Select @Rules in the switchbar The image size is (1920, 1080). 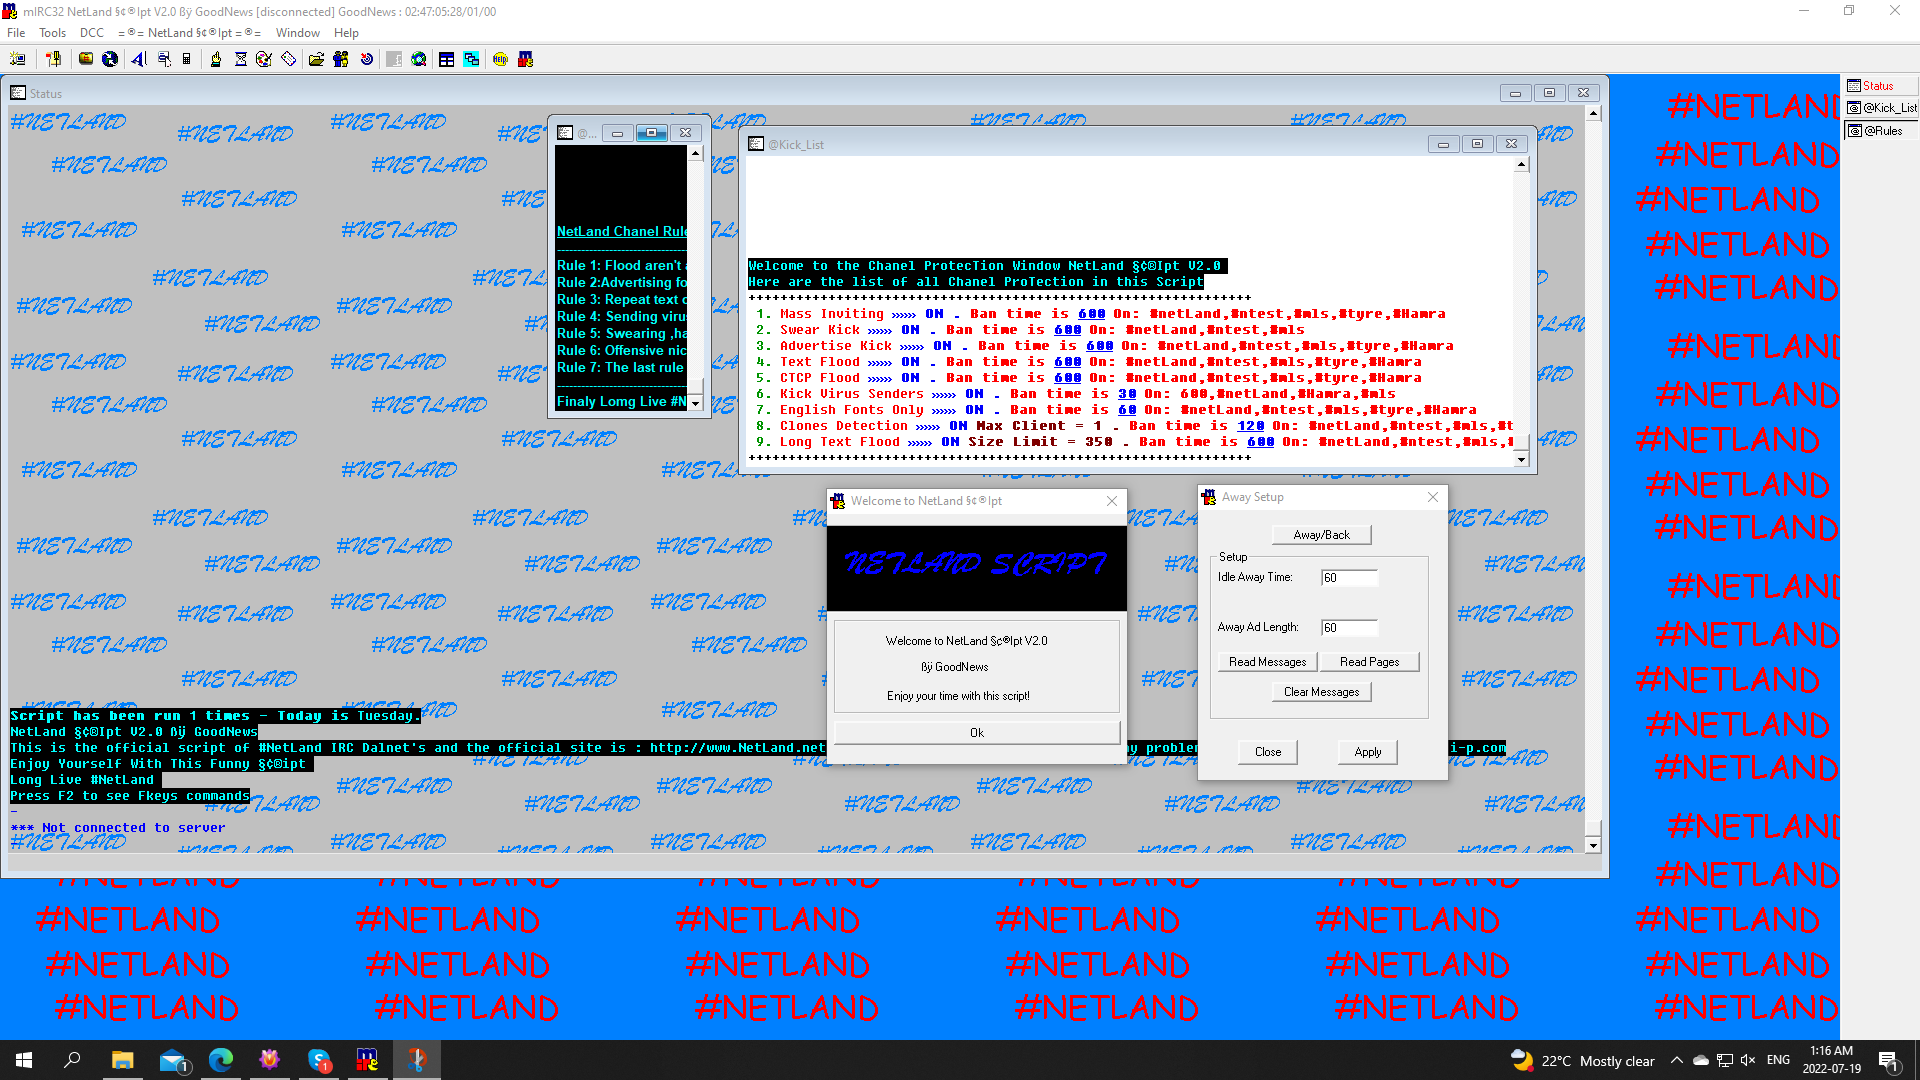tap(1882, 131)
